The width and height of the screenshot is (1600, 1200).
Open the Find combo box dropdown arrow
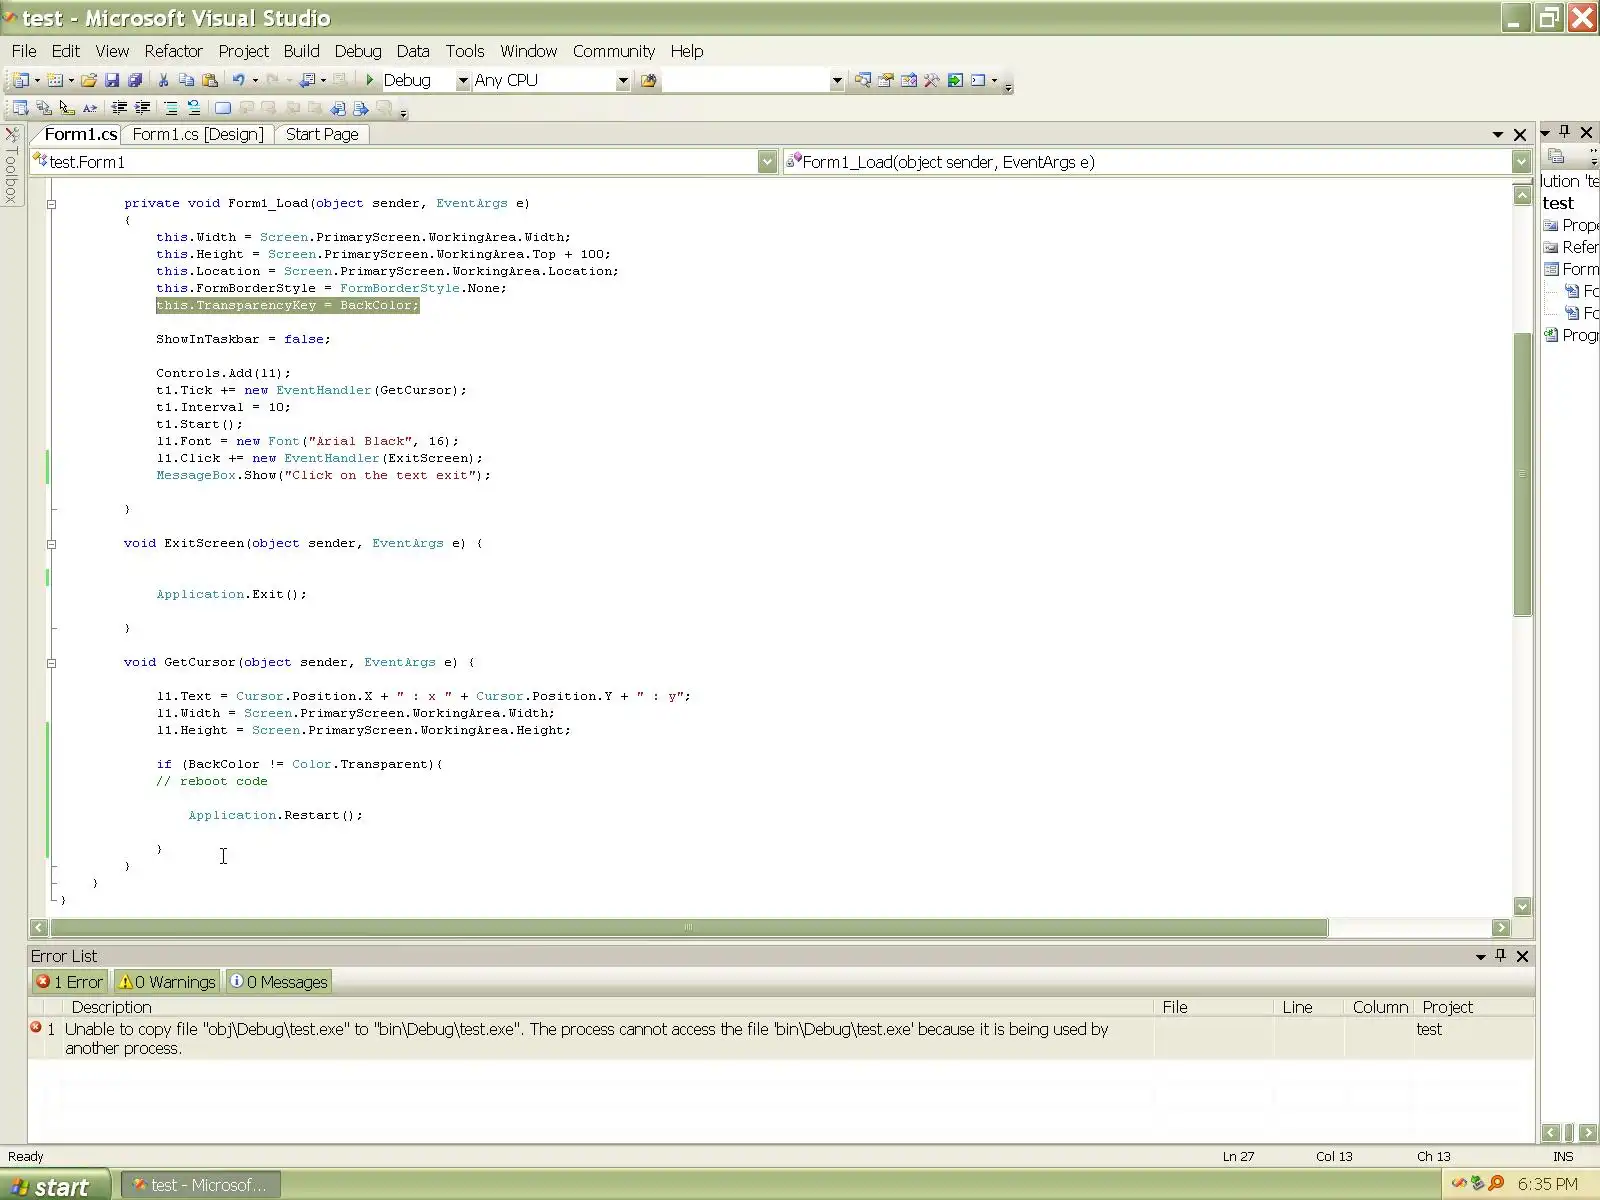pyautogui.click(x=837, y=81)
